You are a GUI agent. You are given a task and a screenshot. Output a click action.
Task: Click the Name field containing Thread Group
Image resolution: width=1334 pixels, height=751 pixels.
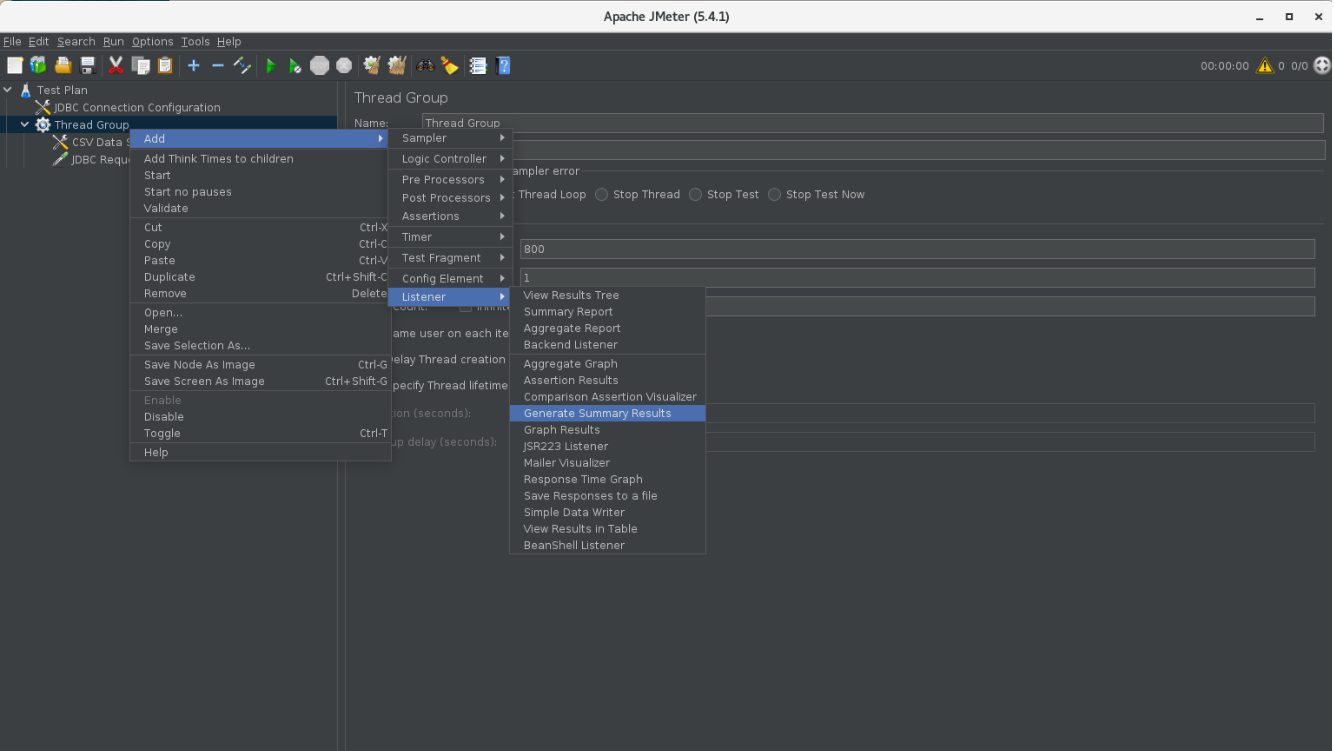(873, 123)
